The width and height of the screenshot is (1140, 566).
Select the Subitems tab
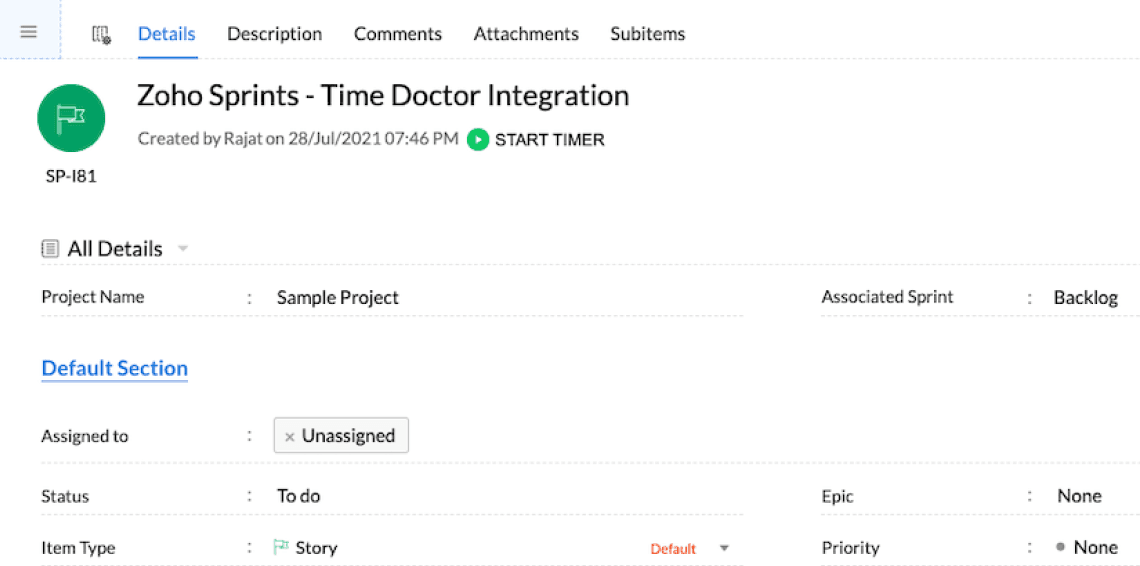coord(647,34)
